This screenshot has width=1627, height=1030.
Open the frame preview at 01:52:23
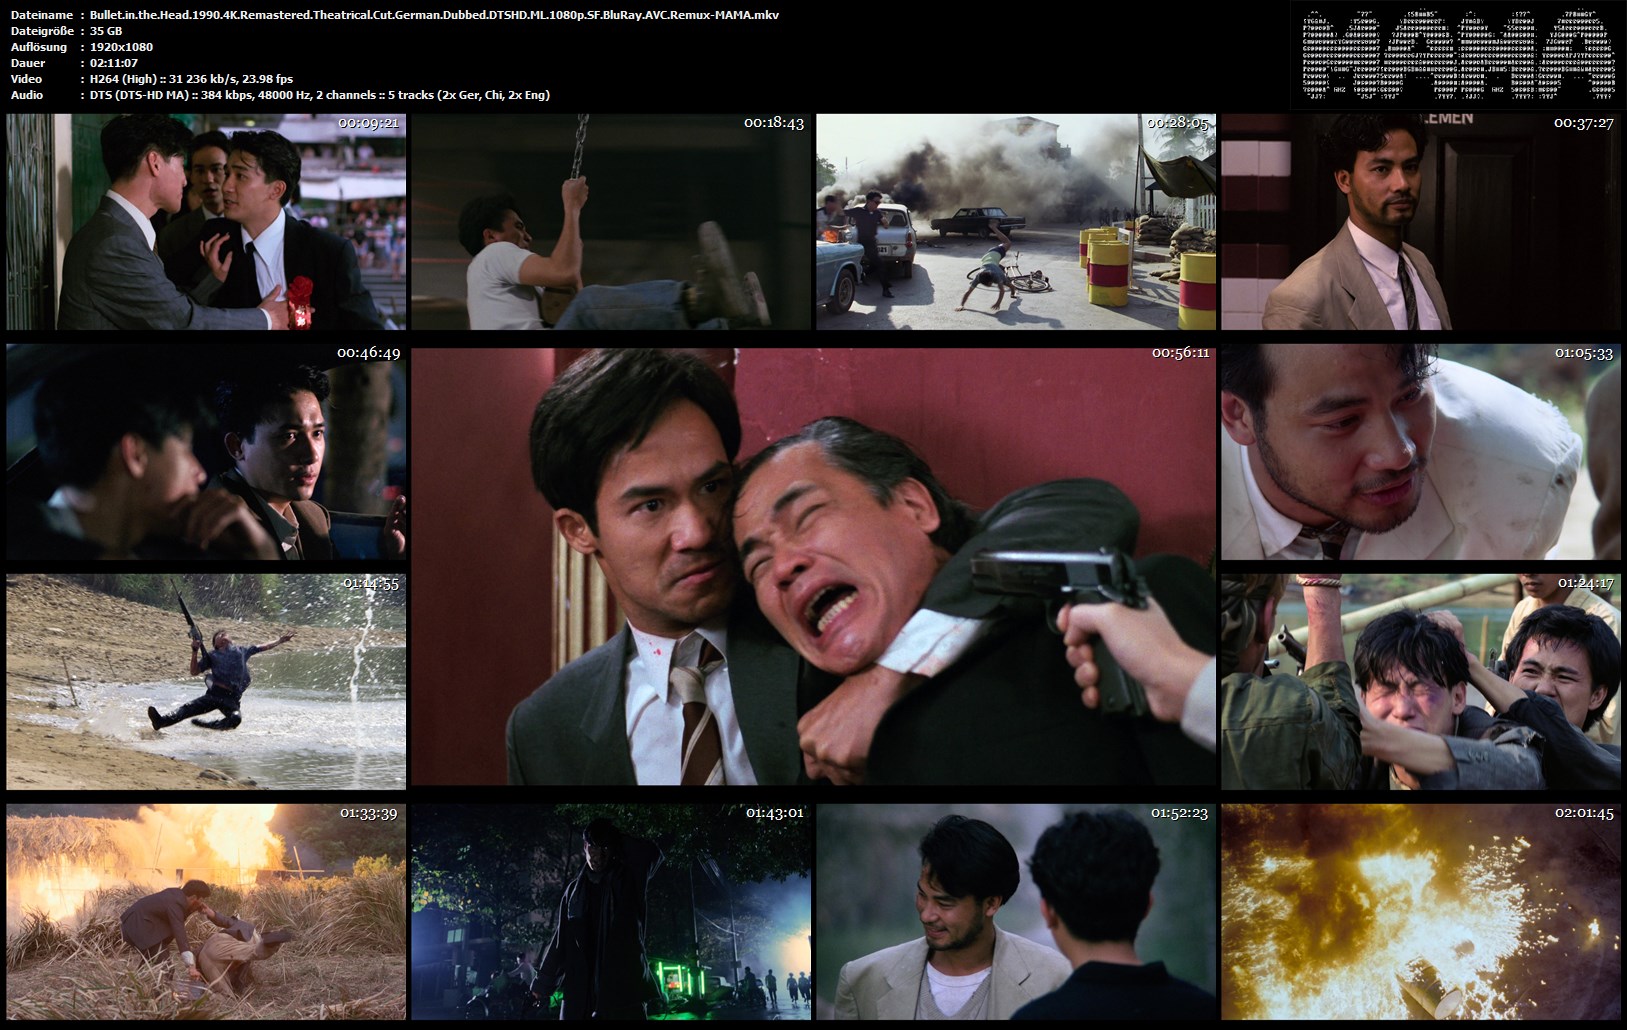(x=1016, y=912)
